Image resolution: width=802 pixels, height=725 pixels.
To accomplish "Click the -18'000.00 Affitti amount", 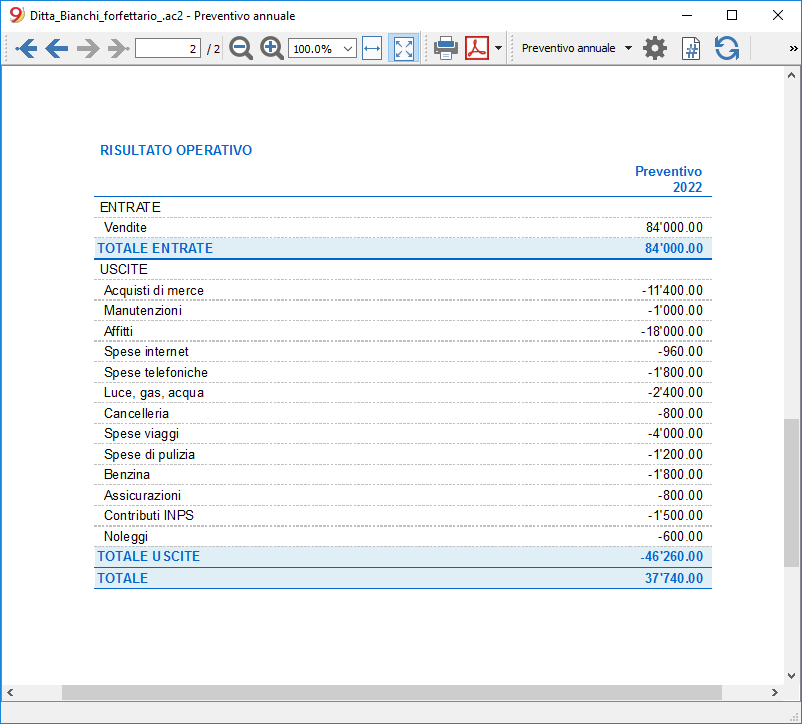I will [x=672, y=332].
